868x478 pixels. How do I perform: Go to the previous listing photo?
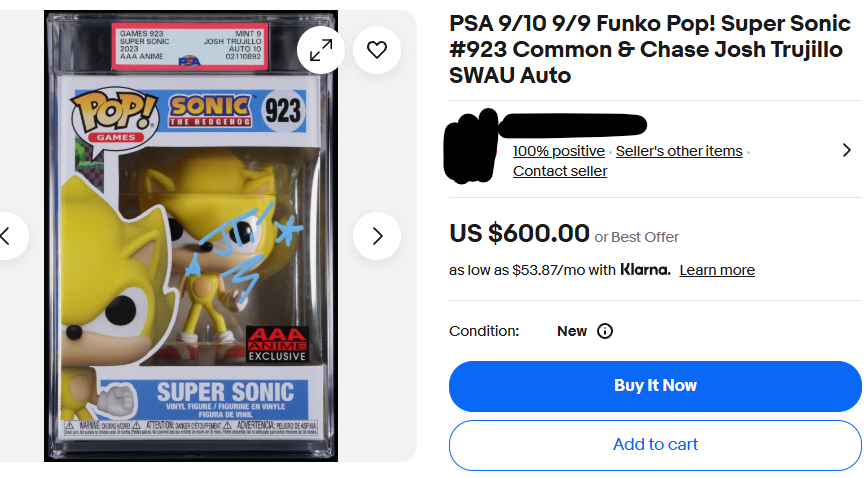tap(8, 236)
